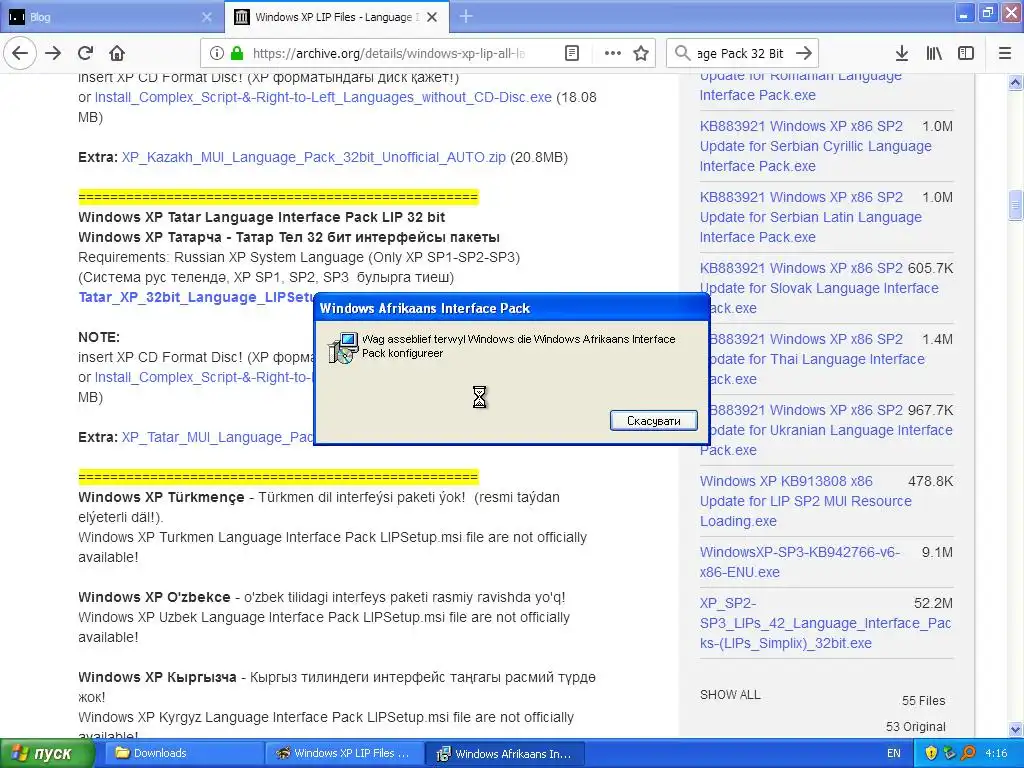
Task: Reload the current page
Action: [85, 53]
